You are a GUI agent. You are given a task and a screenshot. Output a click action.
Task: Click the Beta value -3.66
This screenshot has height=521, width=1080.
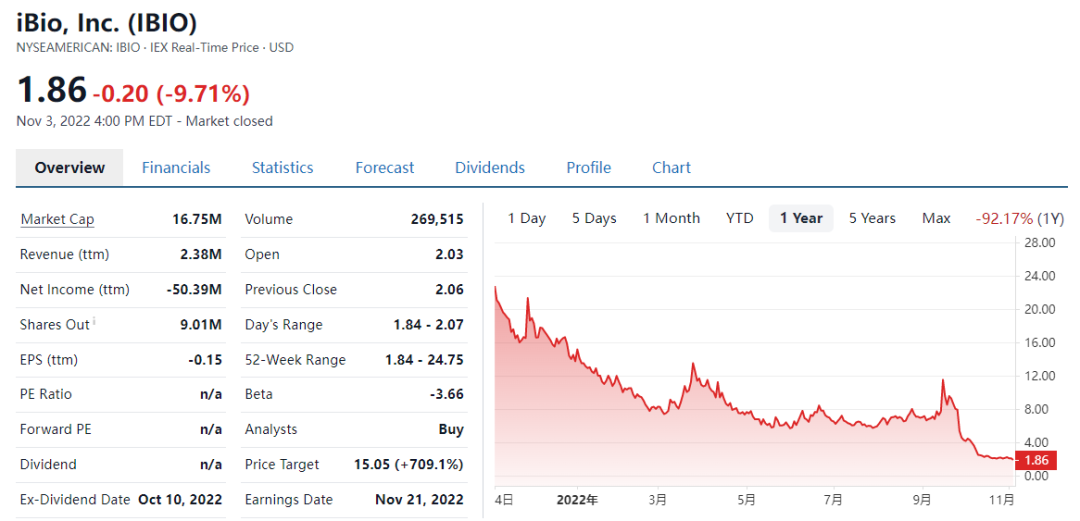446,394
